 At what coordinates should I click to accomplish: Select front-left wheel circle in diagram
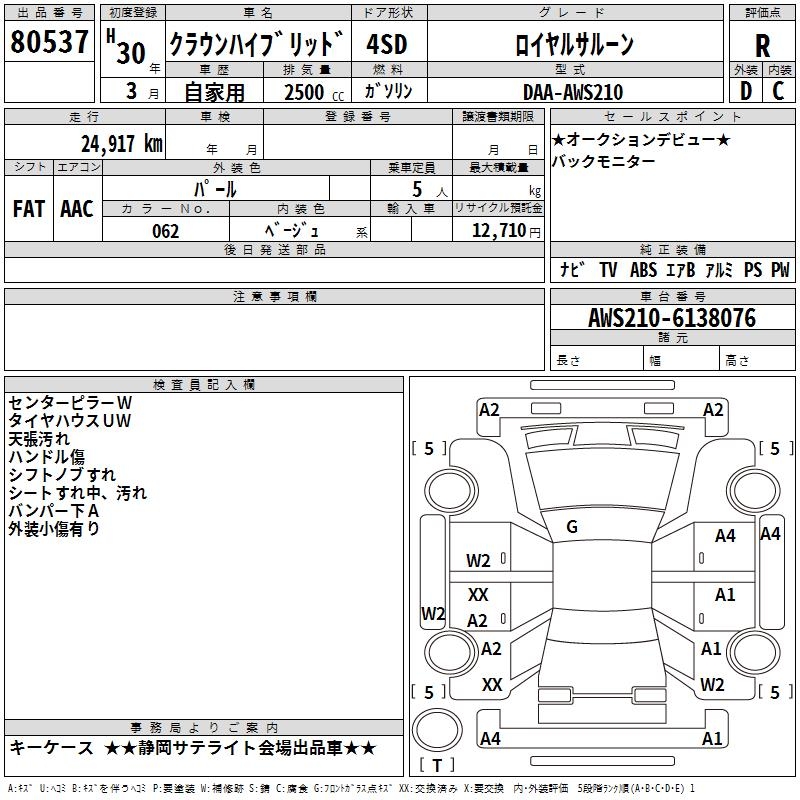pos(451,490)
